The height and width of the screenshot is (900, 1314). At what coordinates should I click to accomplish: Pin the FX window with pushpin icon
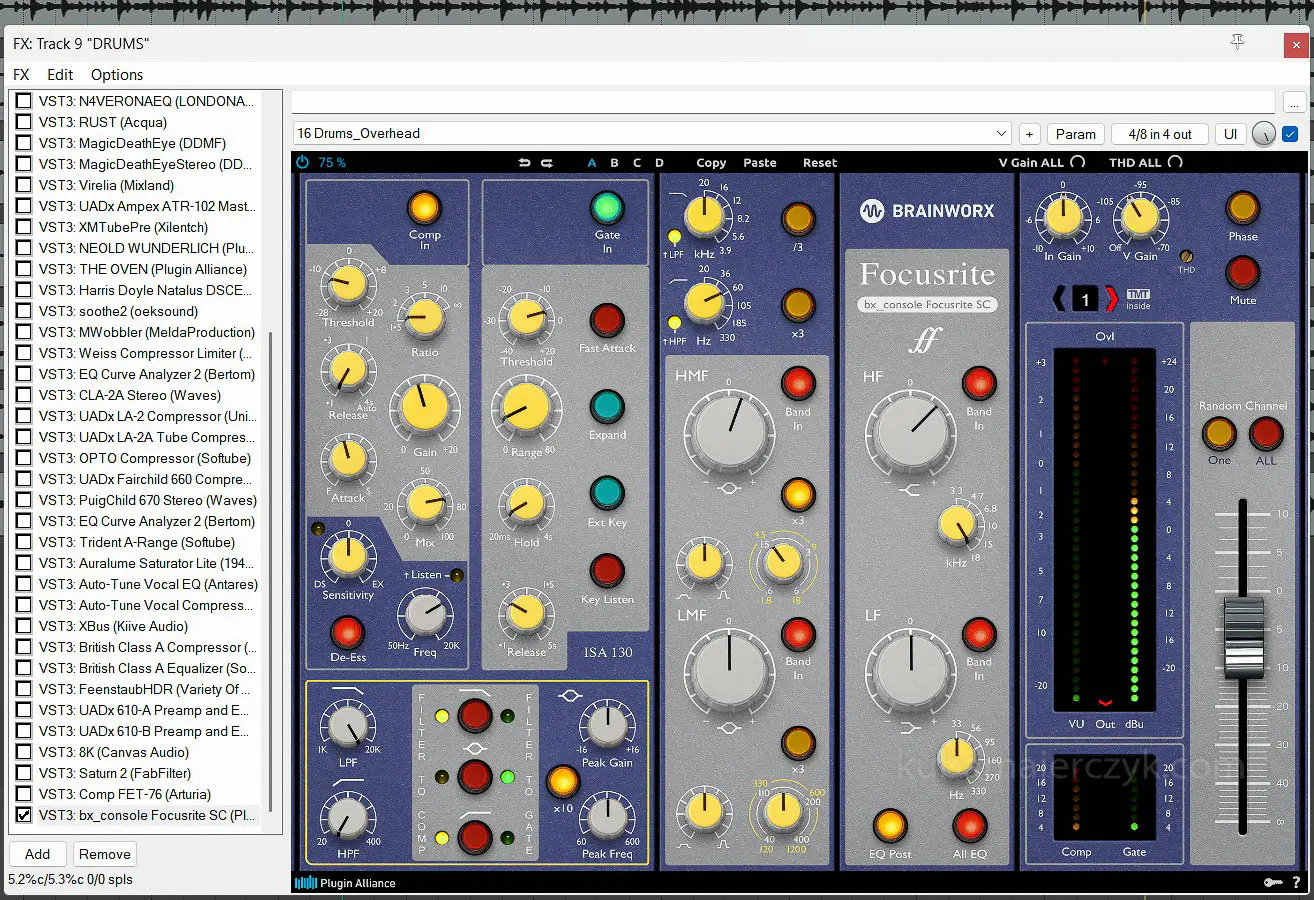pos(1237,42)
